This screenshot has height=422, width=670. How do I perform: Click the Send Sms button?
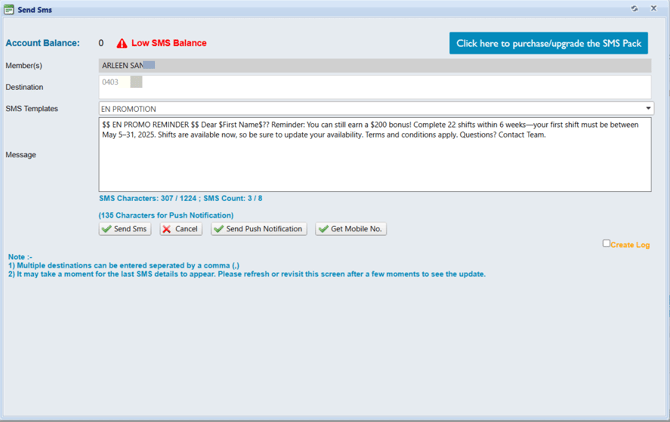tap(125, 229)
